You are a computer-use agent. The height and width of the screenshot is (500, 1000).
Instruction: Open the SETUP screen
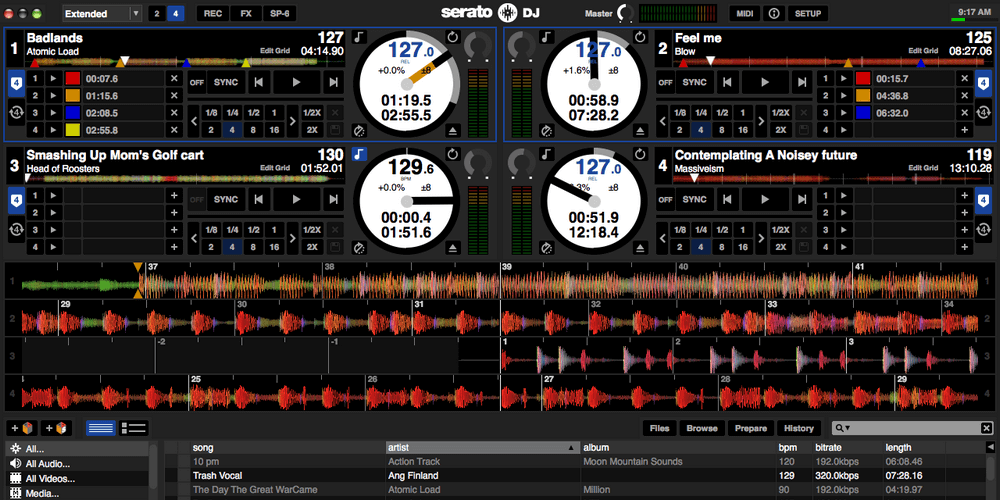(x=807, y=13)
